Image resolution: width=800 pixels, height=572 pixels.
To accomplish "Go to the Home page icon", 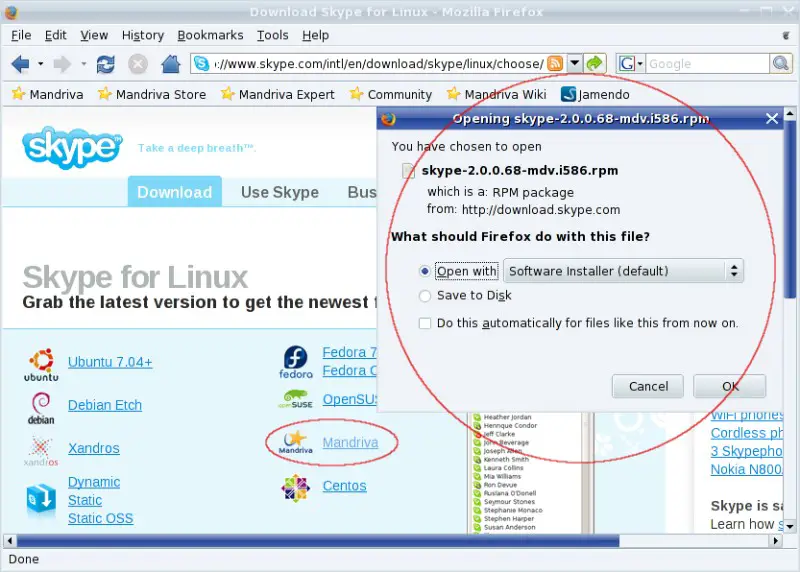I will (x=170, y=64).
